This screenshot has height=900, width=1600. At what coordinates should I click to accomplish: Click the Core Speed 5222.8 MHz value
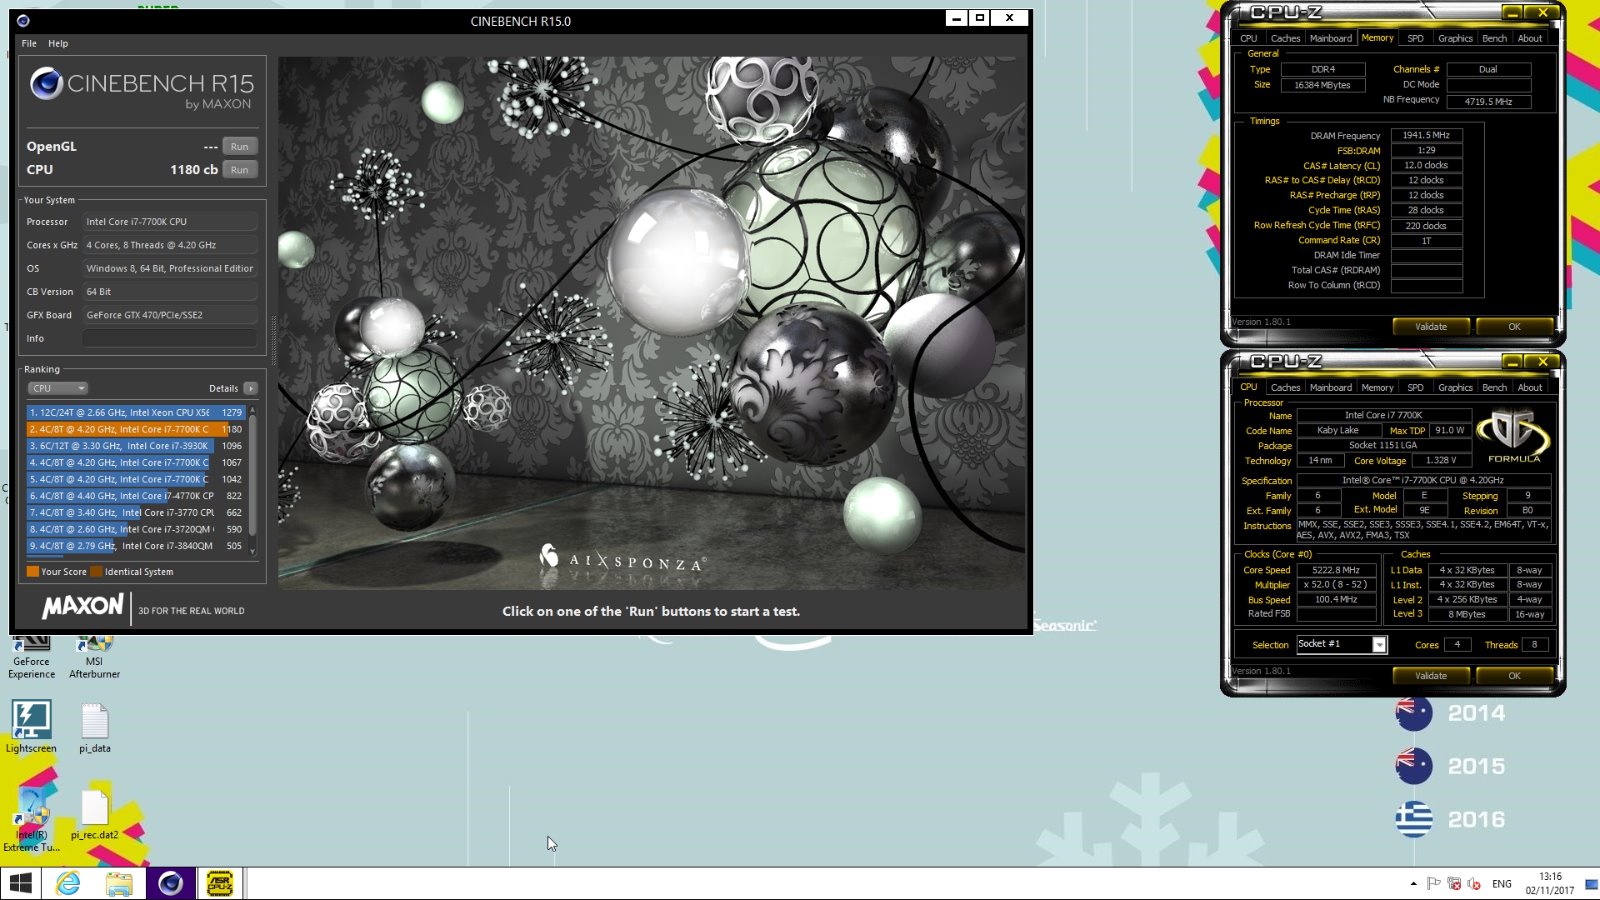[1336, 570]
